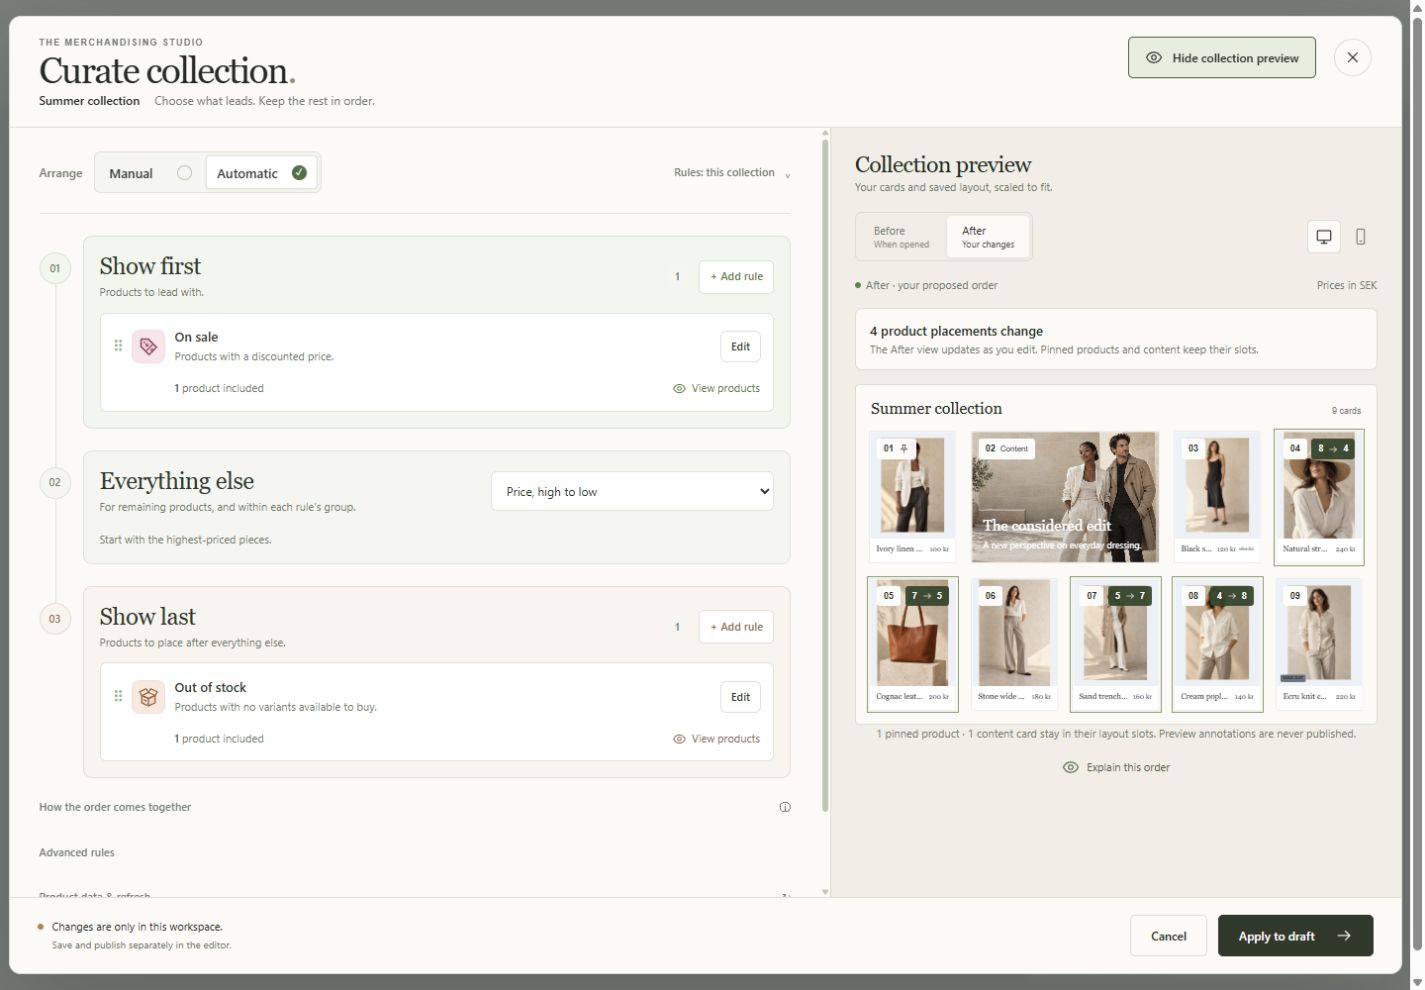The width and height of the screenshot is (1425, 990).
Task: Click the eye icon next to Explain this order
Action: [x=1070, y=767]
